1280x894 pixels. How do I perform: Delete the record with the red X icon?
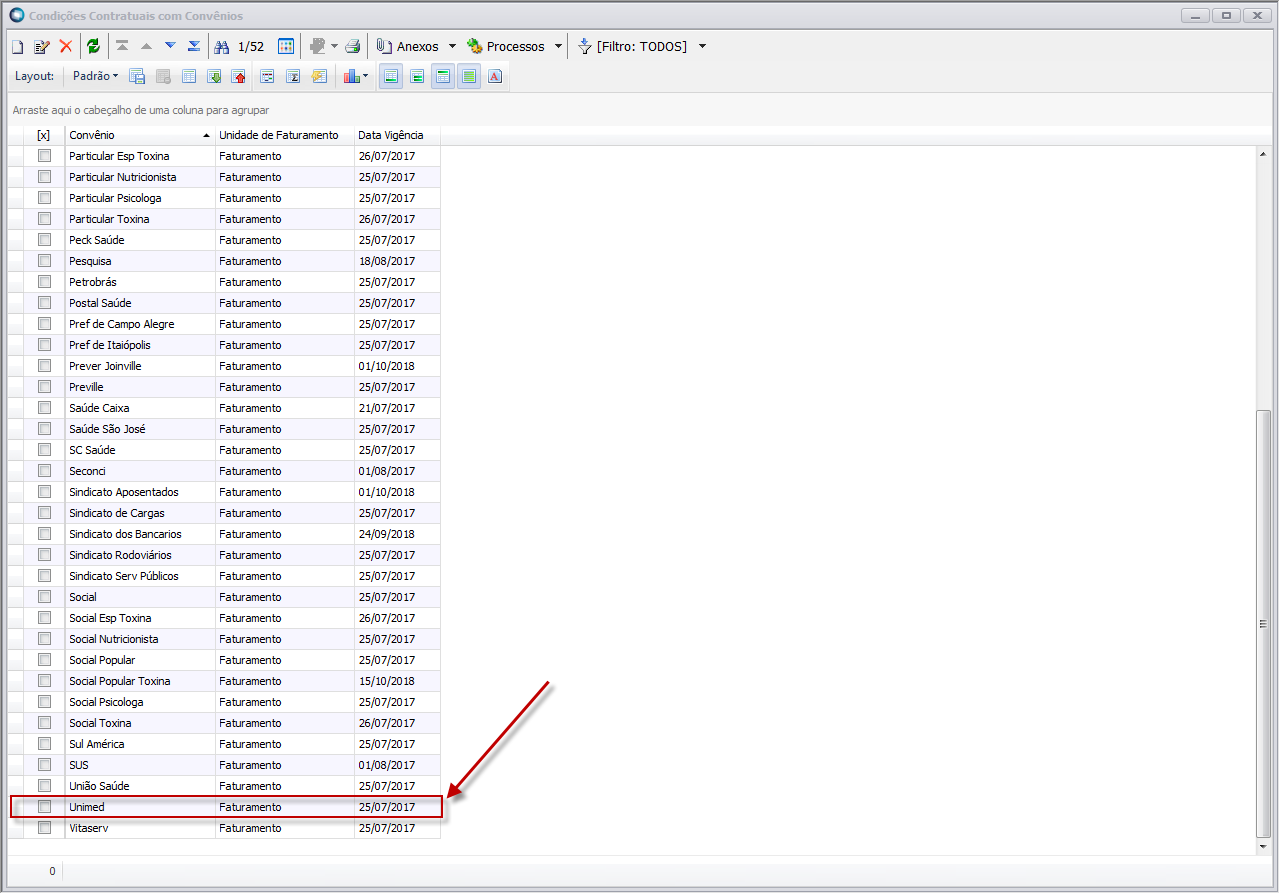click(x=66, y=46)
